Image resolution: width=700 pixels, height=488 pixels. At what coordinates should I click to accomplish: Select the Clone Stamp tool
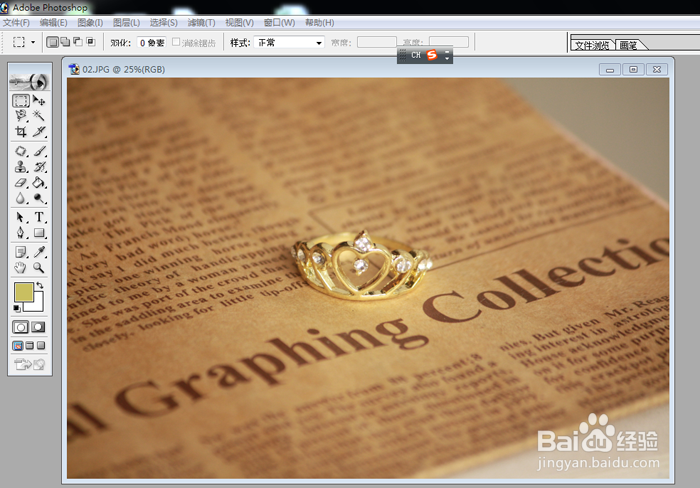(21, 167)
